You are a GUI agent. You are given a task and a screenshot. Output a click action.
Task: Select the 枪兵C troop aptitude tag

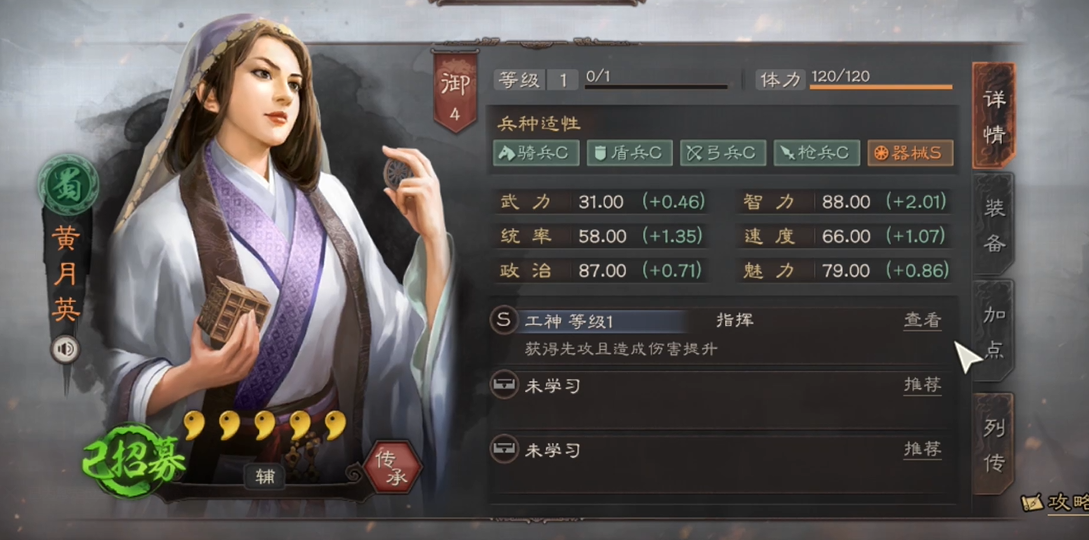coord(817,153)
